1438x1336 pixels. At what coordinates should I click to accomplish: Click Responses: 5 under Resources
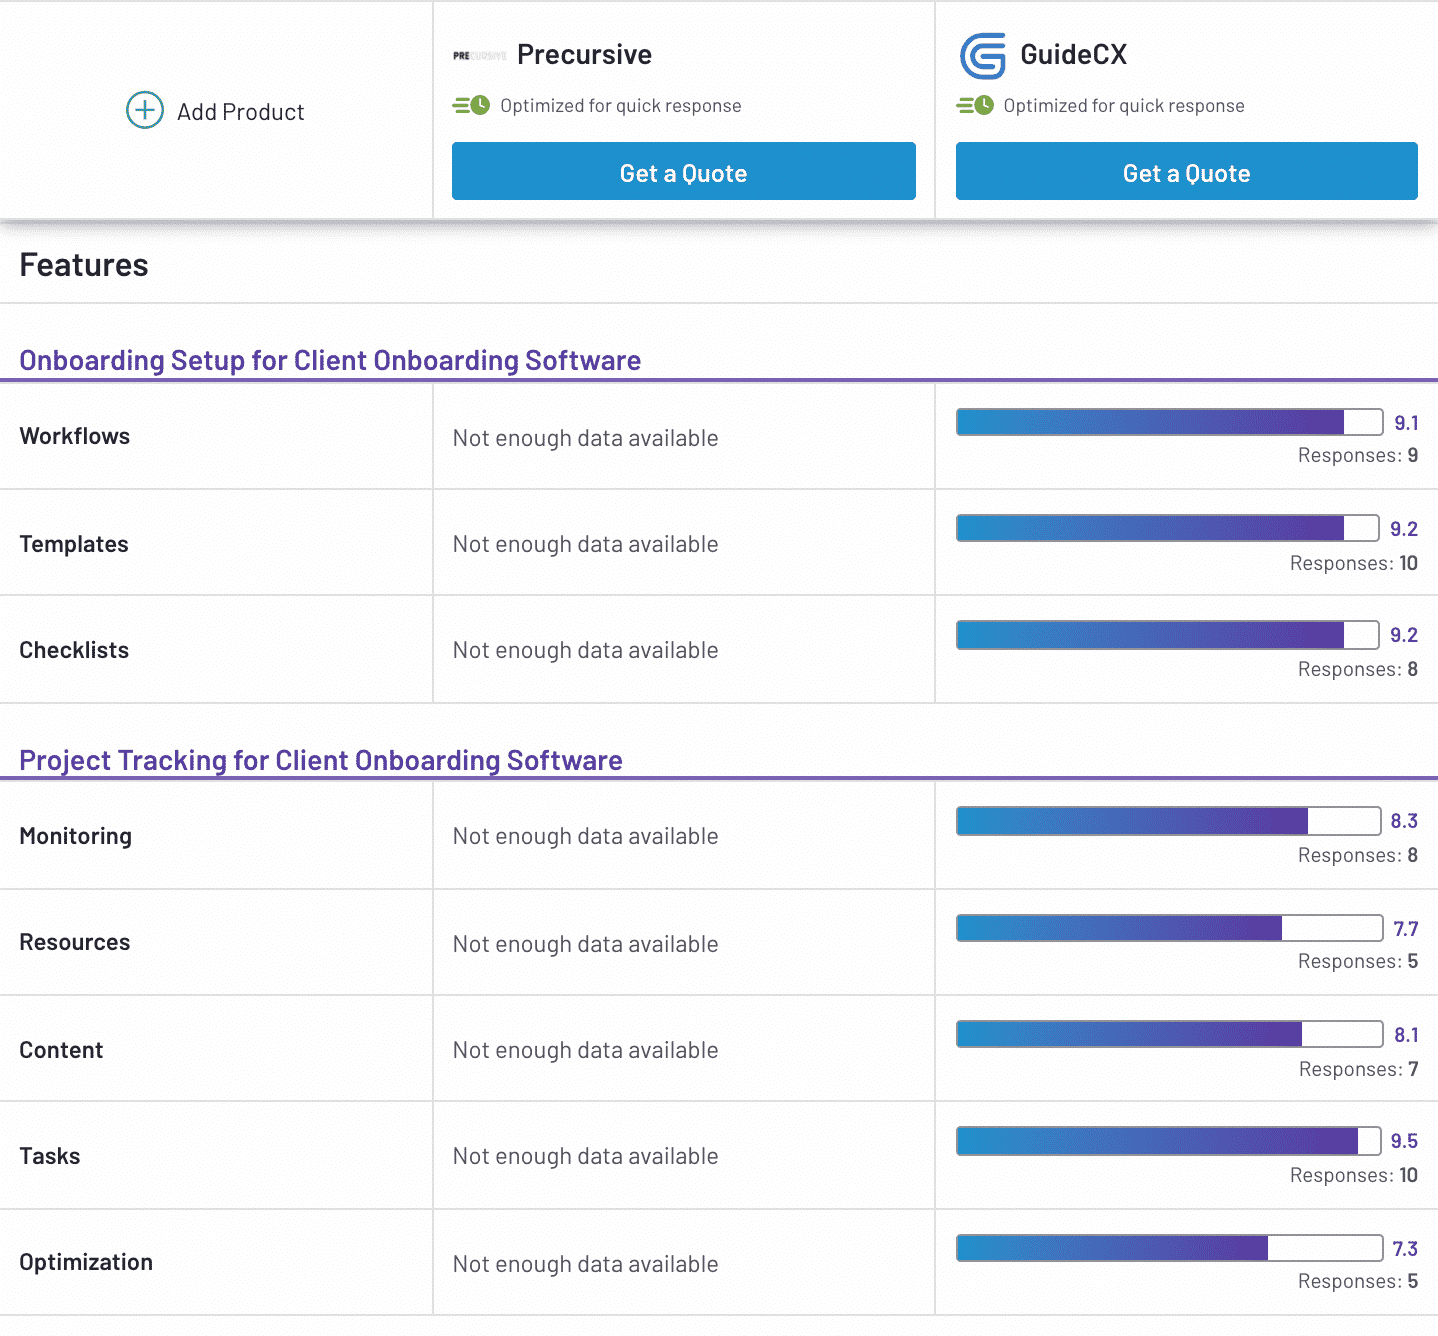pos(1358,961)
